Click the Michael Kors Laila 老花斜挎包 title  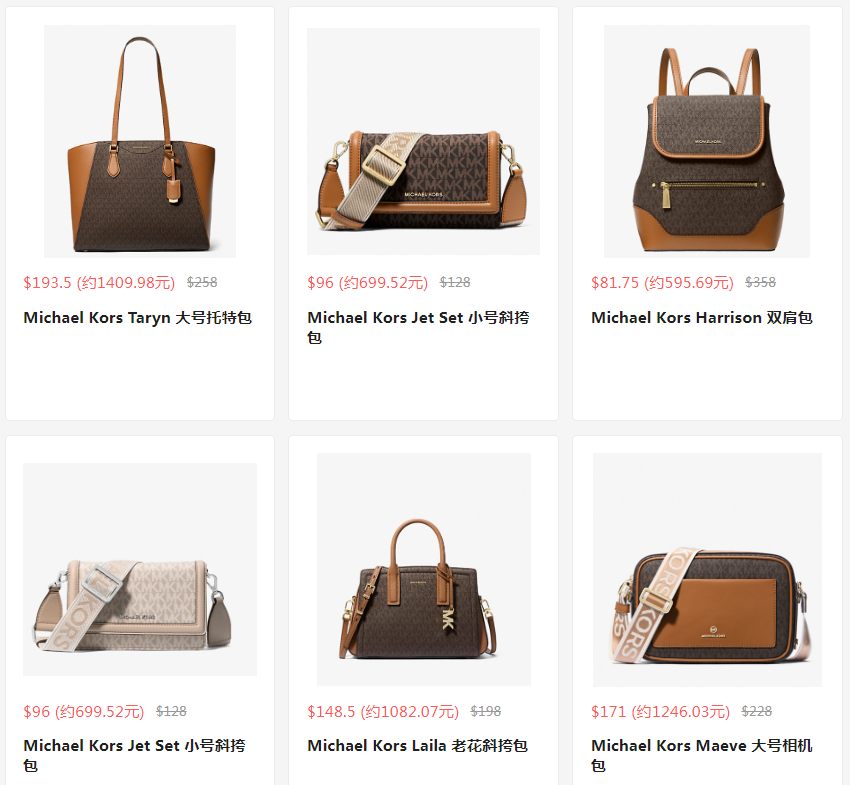[x=417, y=746]
